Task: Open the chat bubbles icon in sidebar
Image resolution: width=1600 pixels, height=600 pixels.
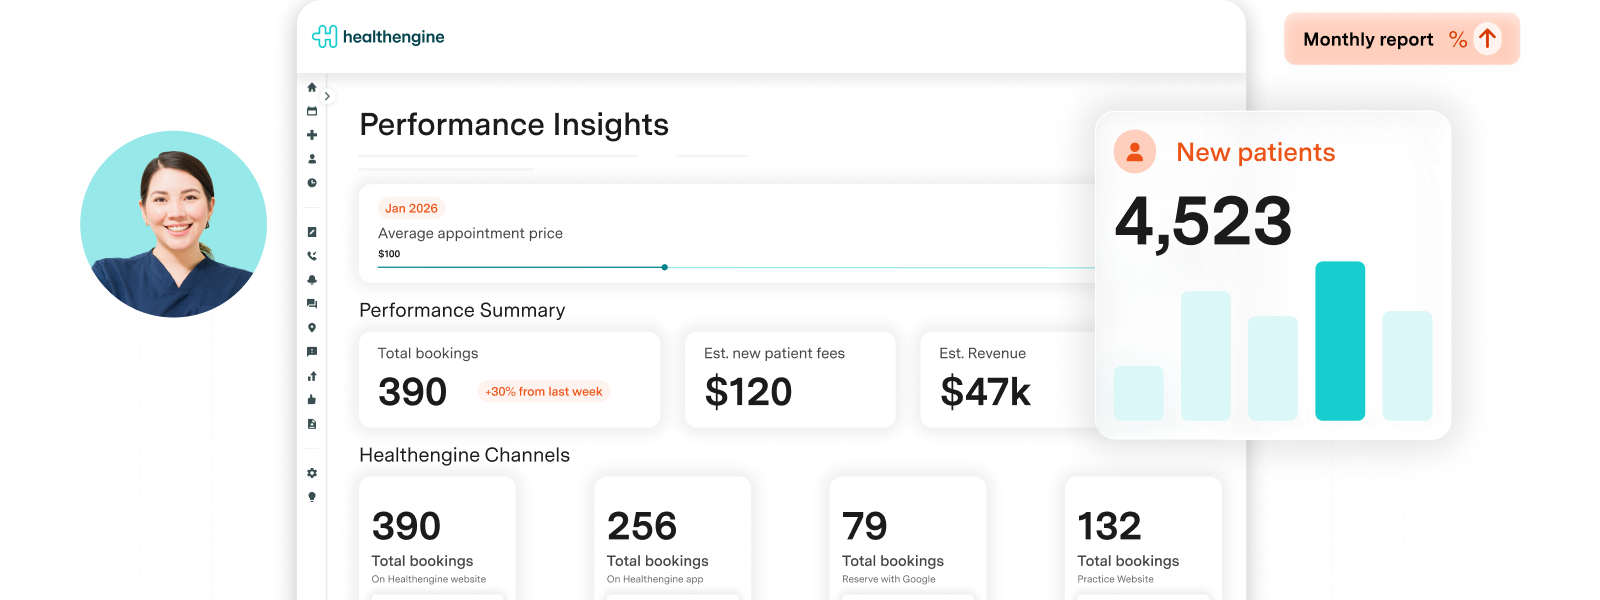Action: pos(312,304)
